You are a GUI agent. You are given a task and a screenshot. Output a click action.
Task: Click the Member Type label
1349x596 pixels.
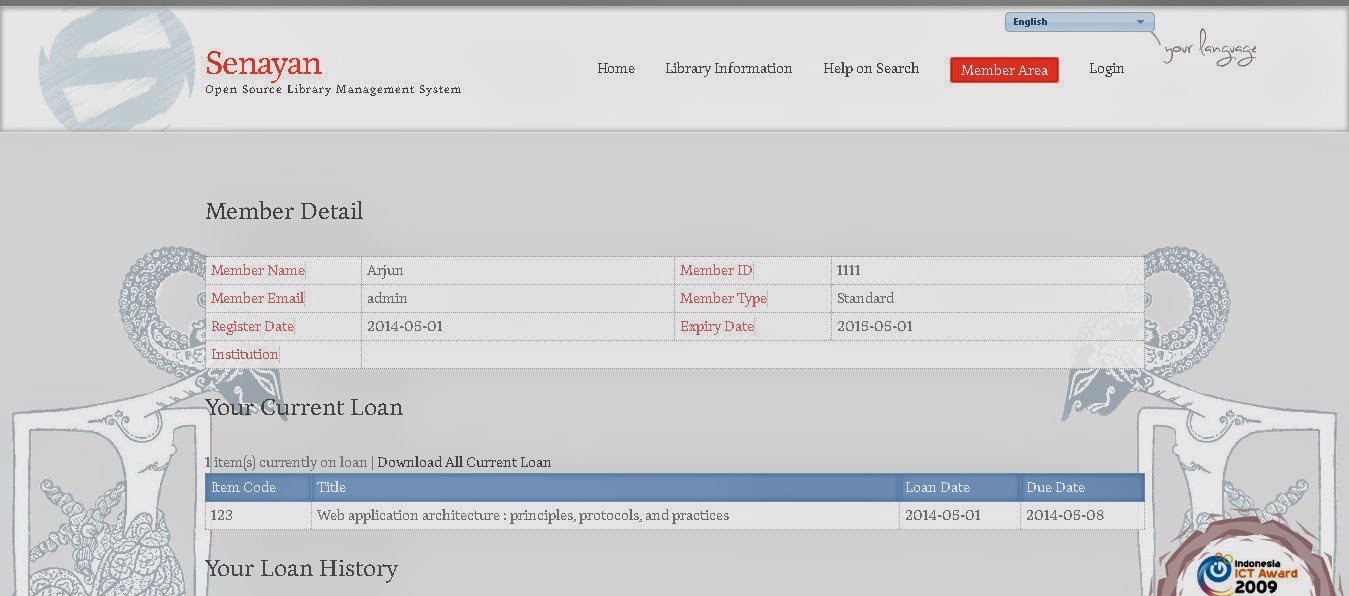pos(723,298)
